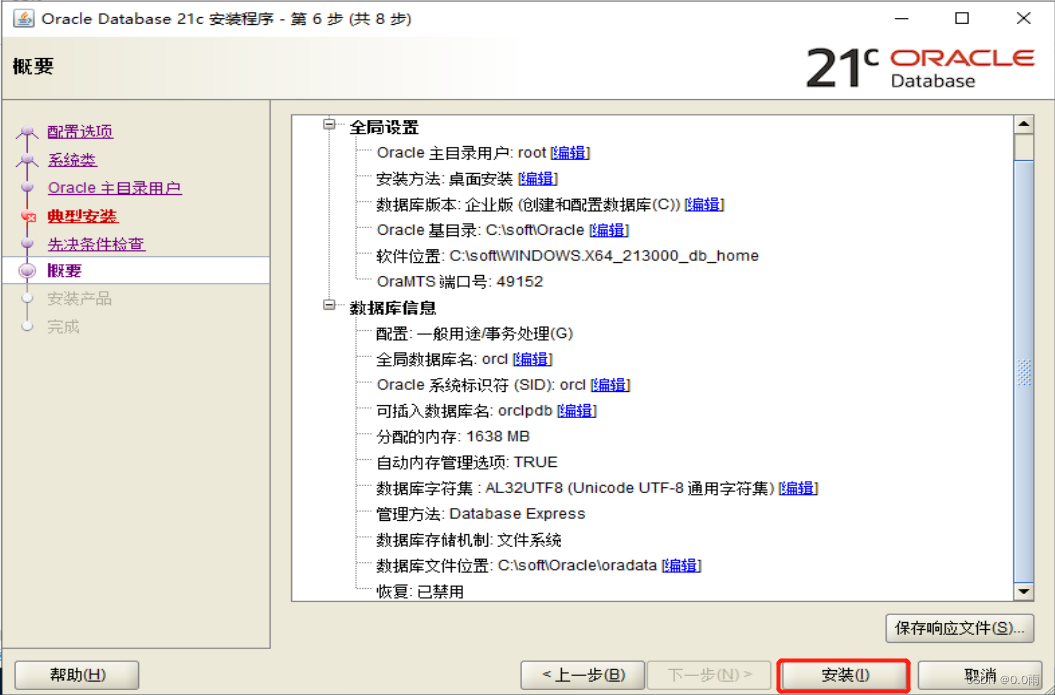
Task: Edit the Oracle 基目录 path
Action: (x=609, y=230)
